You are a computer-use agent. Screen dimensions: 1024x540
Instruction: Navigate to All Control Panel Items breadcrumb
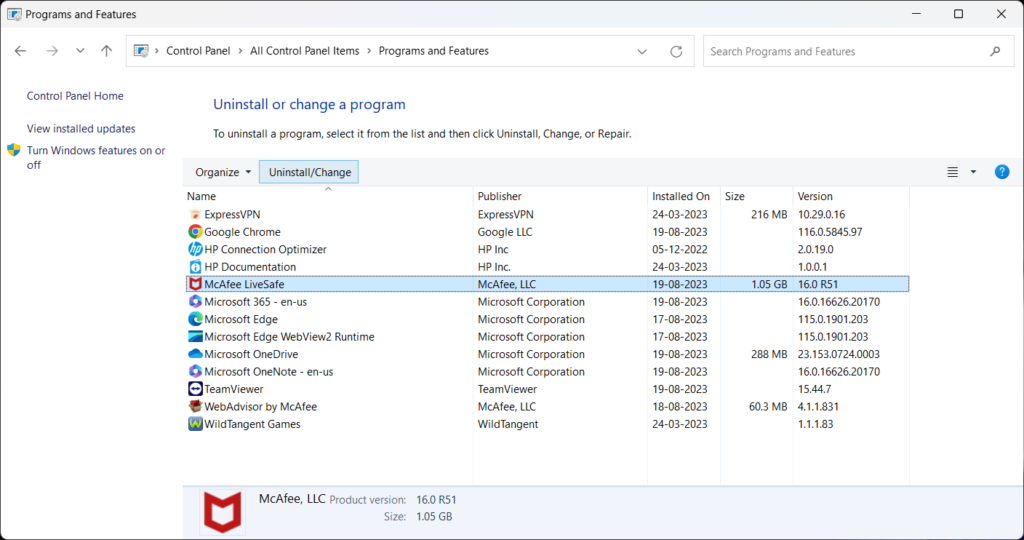tap(304, 51)
